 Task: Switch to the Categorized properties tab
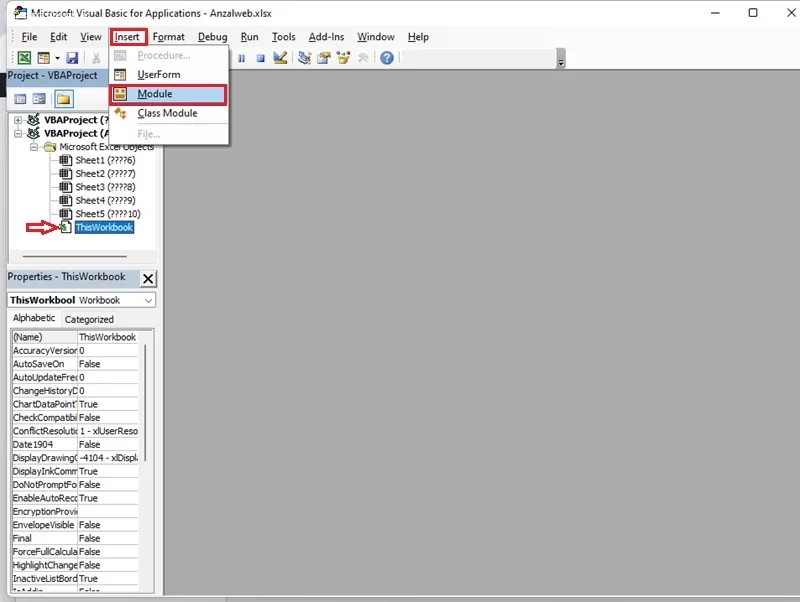[89, 319]
